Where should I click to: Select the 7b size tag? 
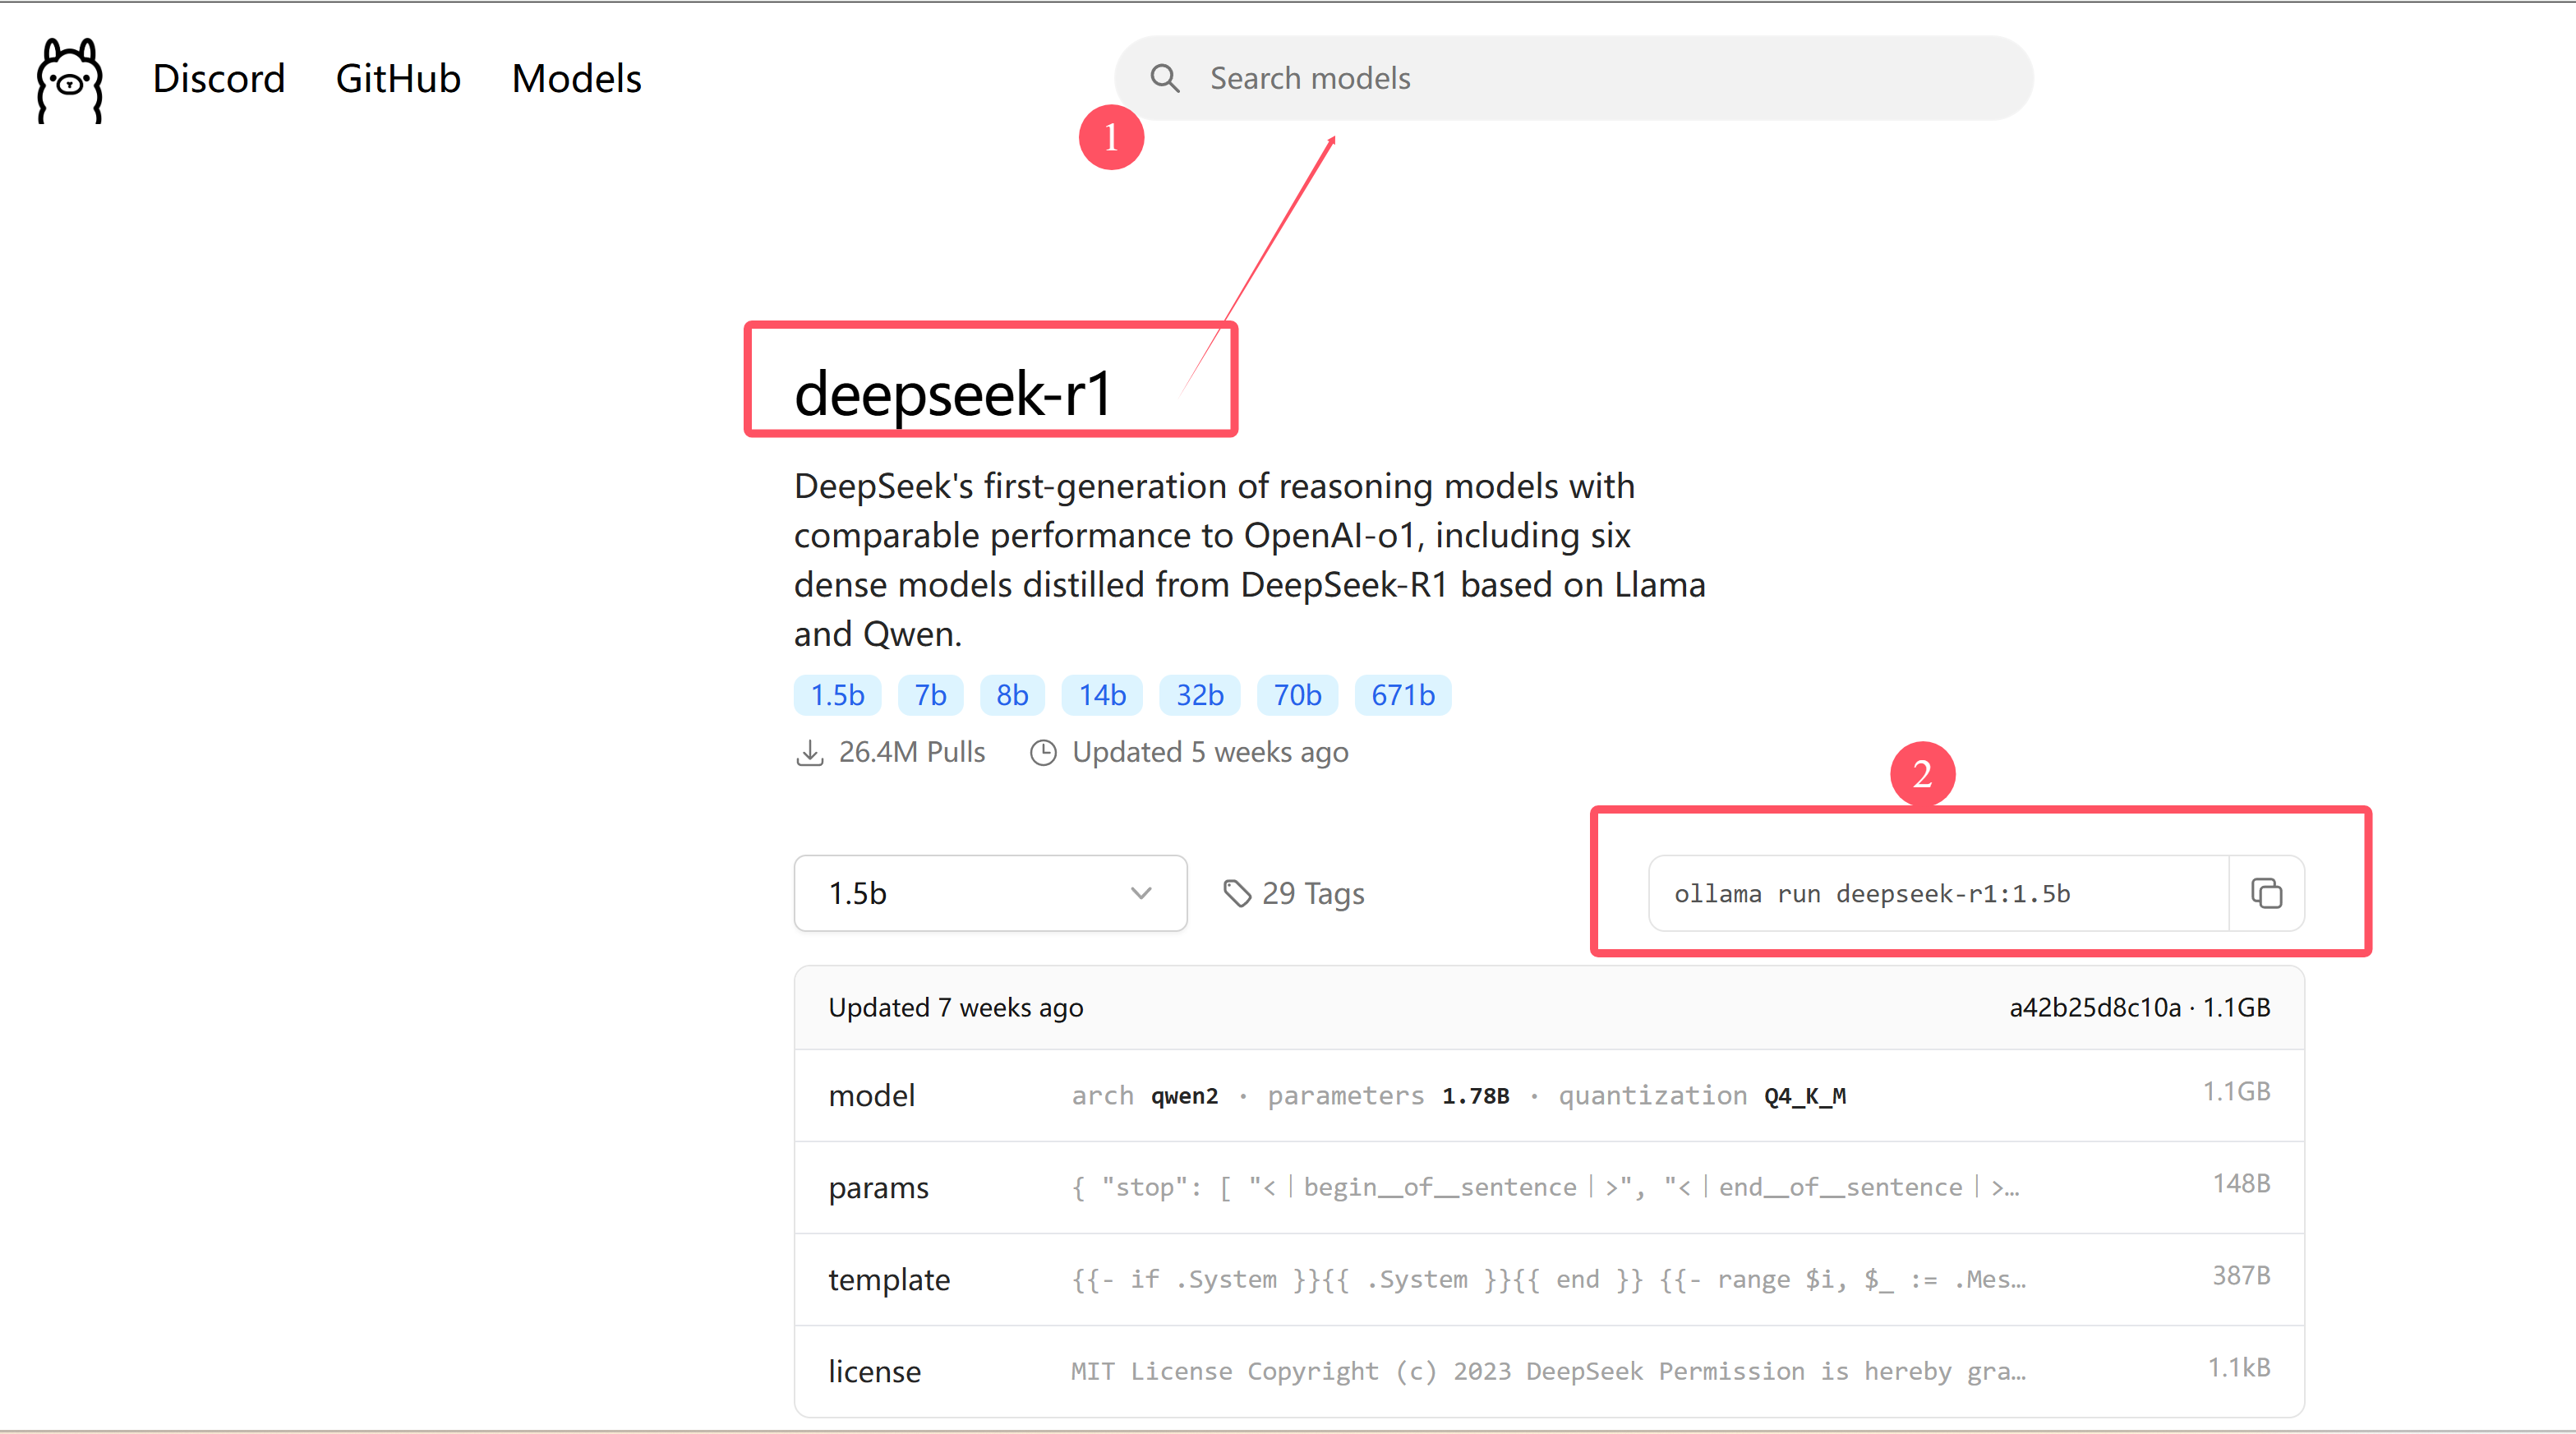(x=930, y=695)
